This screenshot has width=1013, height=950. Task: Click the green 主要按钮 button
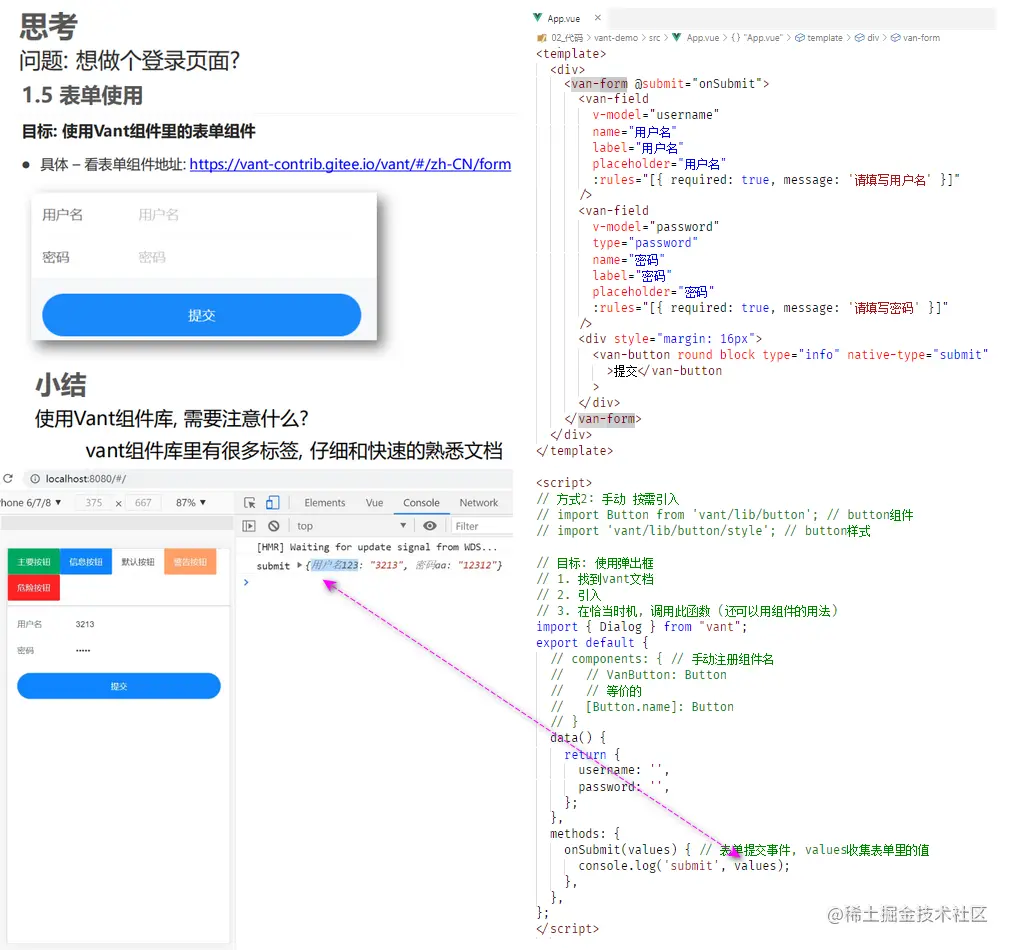(x=34, y=562)
